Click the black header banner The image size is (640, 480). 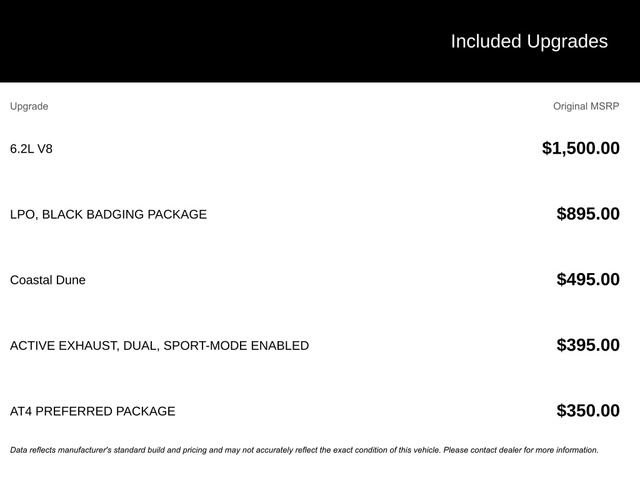[x=320, y=41]
